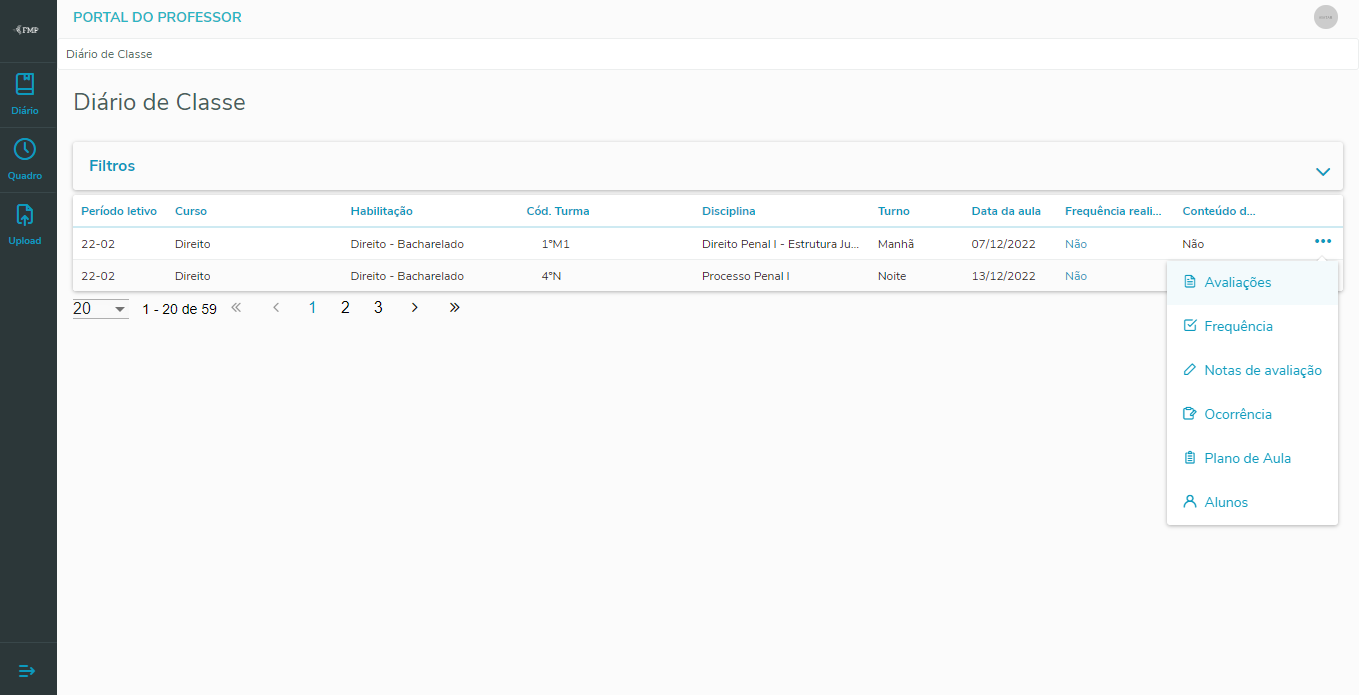Open Plano de Aula menu entry
1359x695 pixels.
(x=1247, y=459)
